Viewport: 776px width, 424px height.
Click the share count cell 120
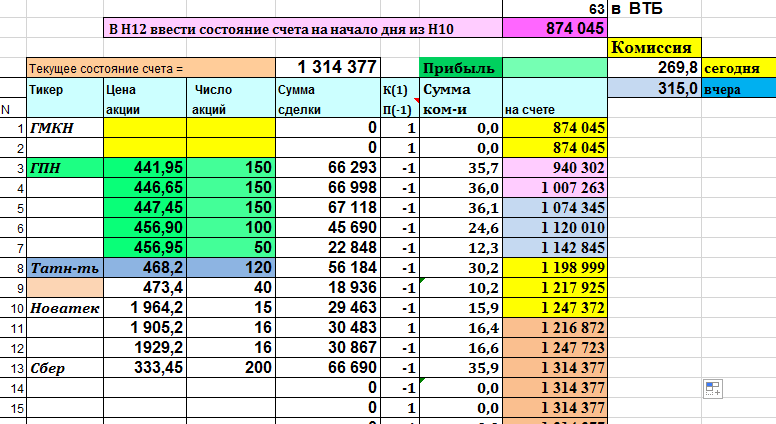[231, 268]
